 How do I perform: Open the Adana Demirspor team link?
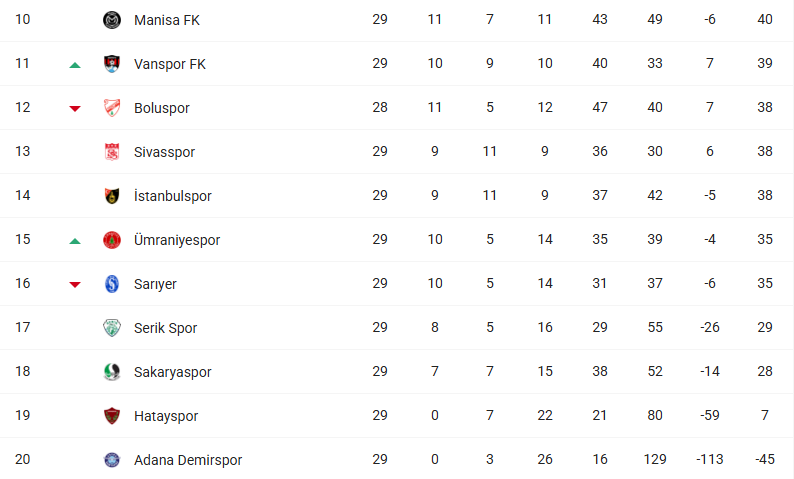(x=188, y=460)
